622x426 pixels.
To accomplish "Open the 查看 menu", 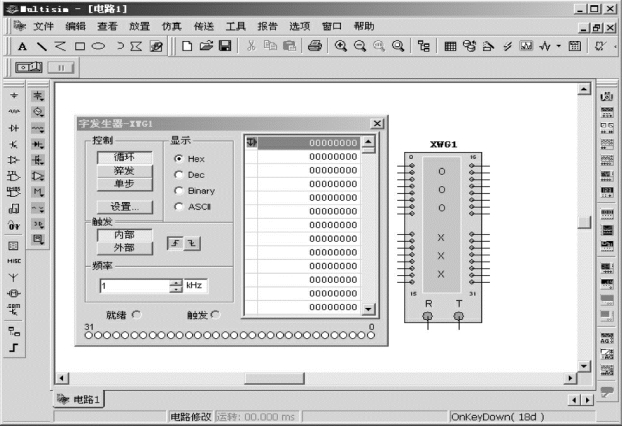I will coord(108,26).
